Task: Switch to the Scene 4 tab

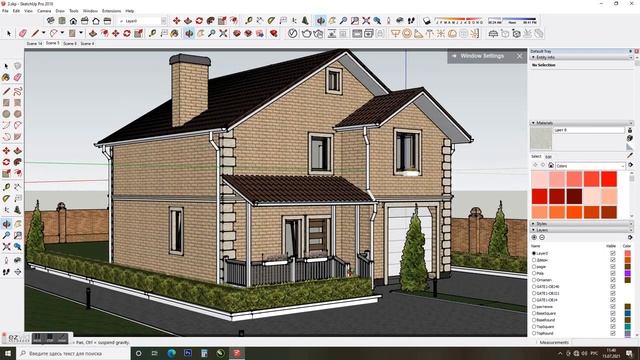Action: coord(87,43)
